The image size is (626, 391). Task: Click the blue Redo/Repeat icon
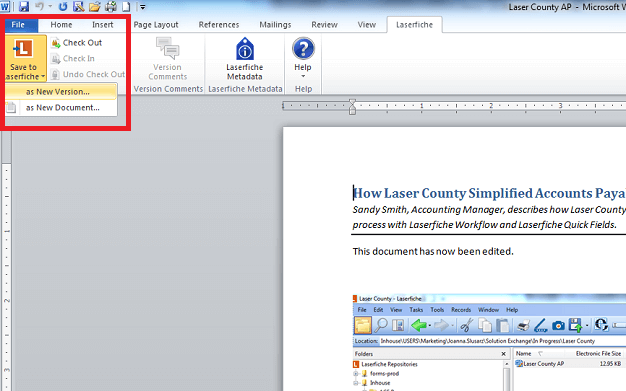point(63,6)
